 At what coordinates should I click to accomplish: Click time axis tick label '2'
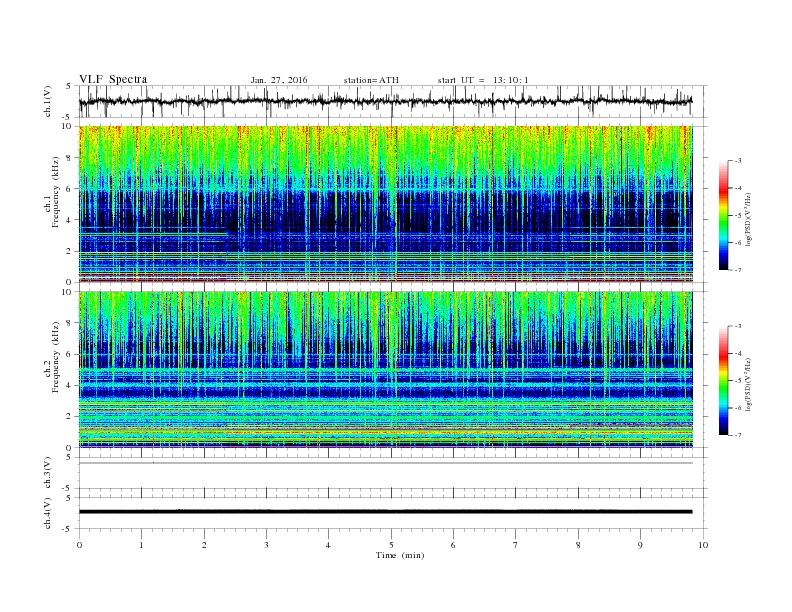coord(204,545)
